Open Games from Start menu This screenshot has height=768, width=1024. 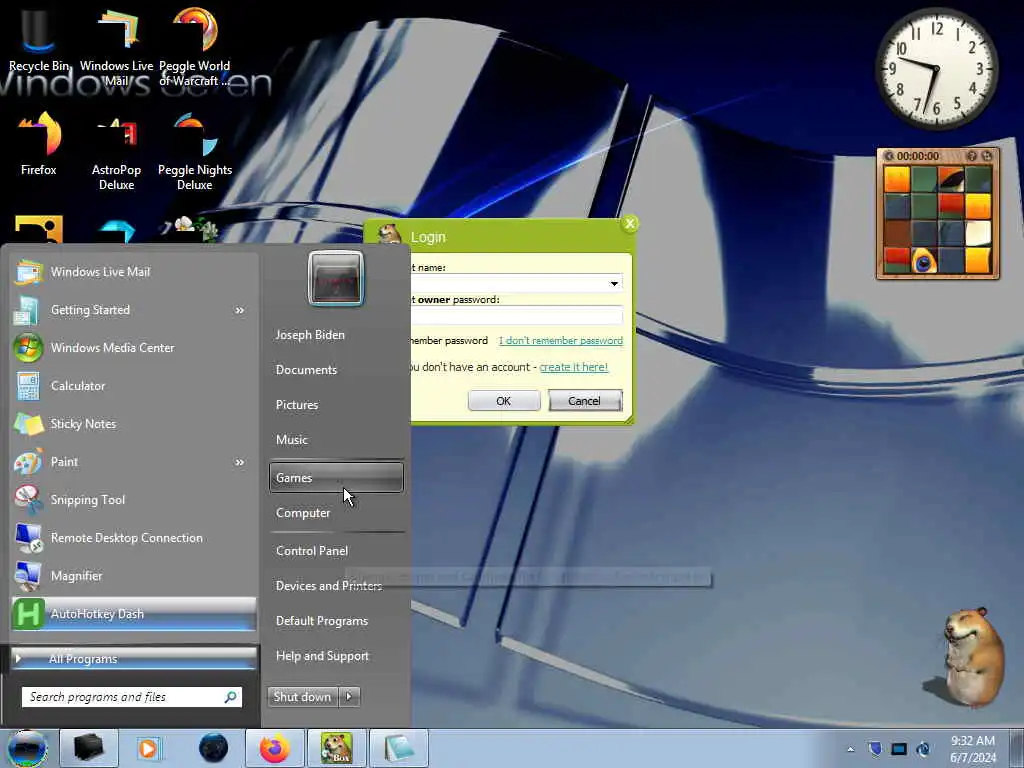tap(336, 477)
